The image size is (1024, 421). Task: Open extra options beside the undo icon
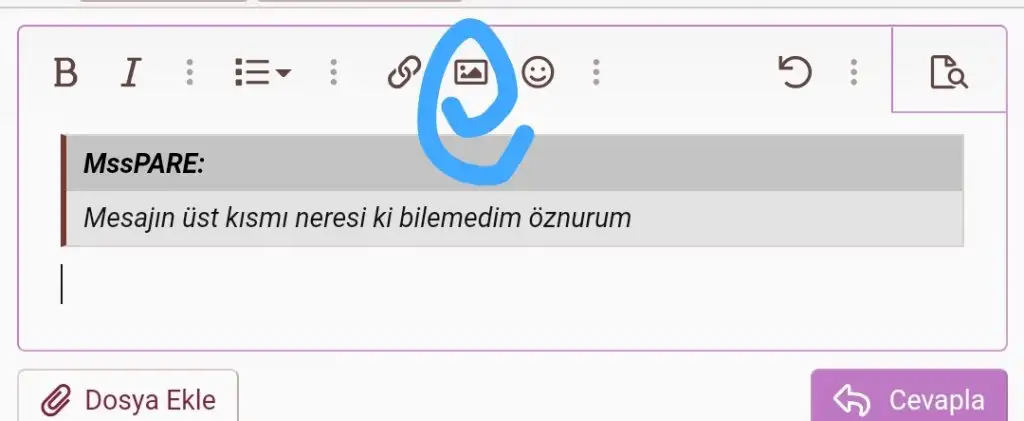point(854,72)
